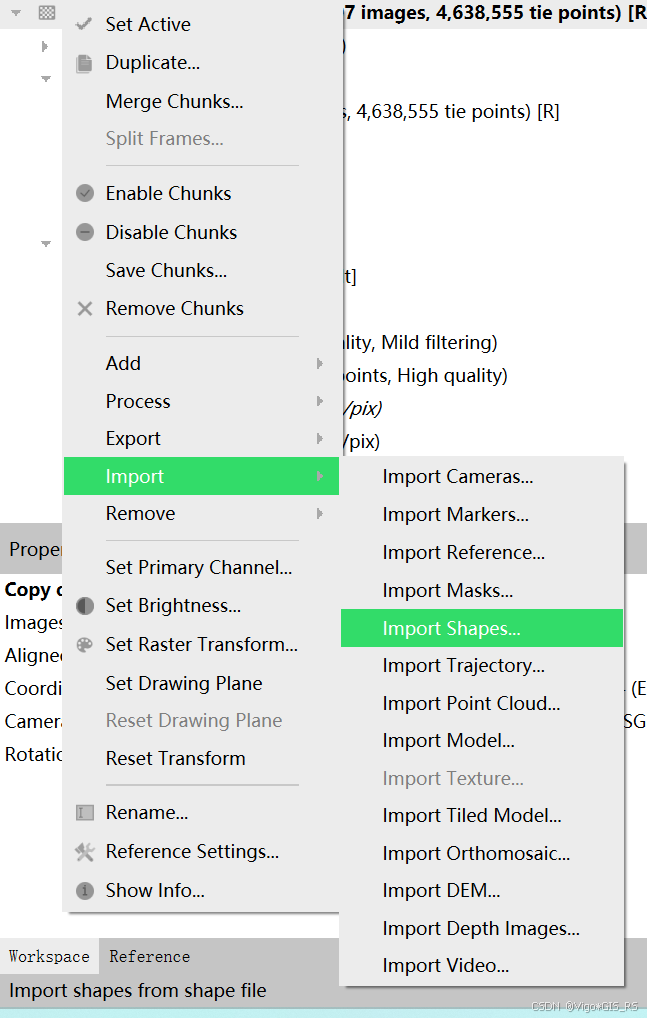Choose Import Shapes from submenu
The height and width of the screenshot is (1018, 647).
click(x=451, y=629)
